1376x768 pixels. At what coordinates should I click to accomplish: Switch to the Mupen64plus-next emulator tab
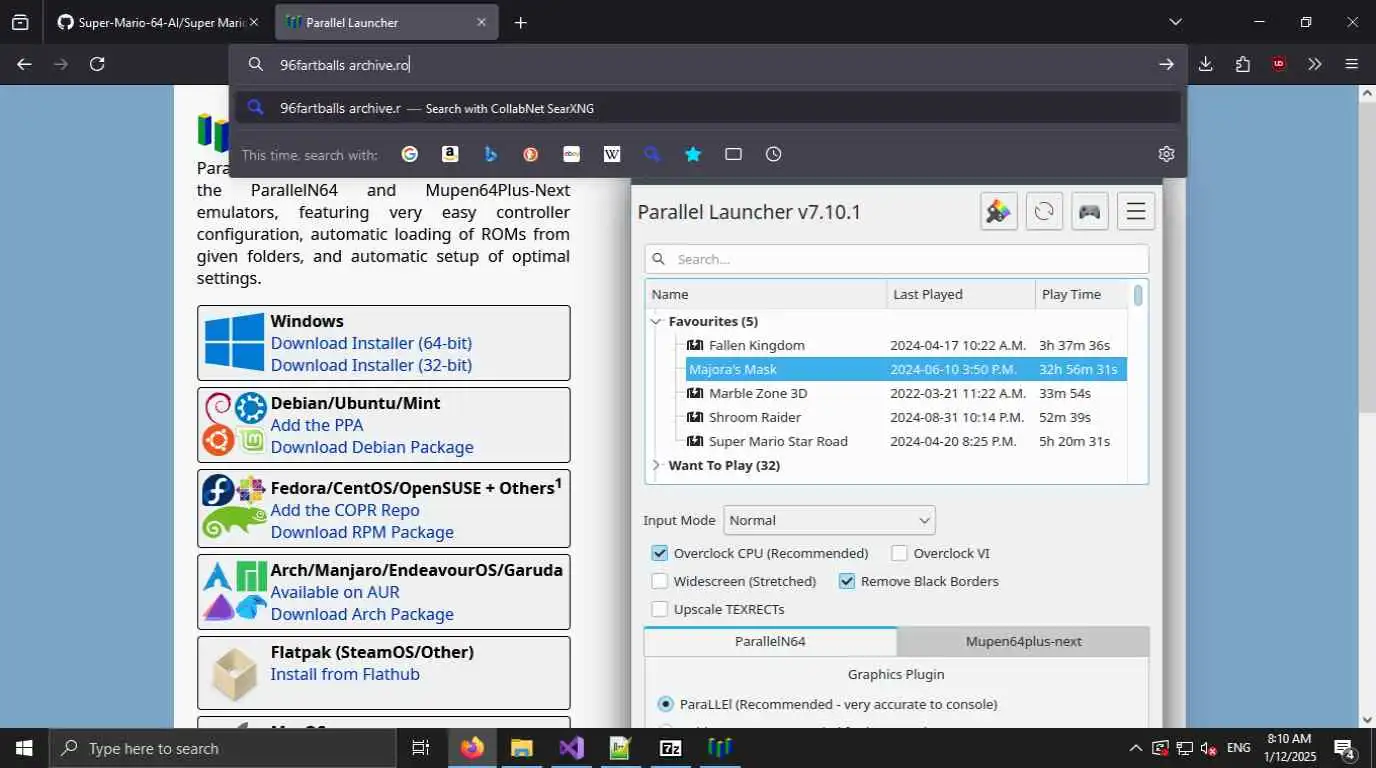pos(1023,641)
